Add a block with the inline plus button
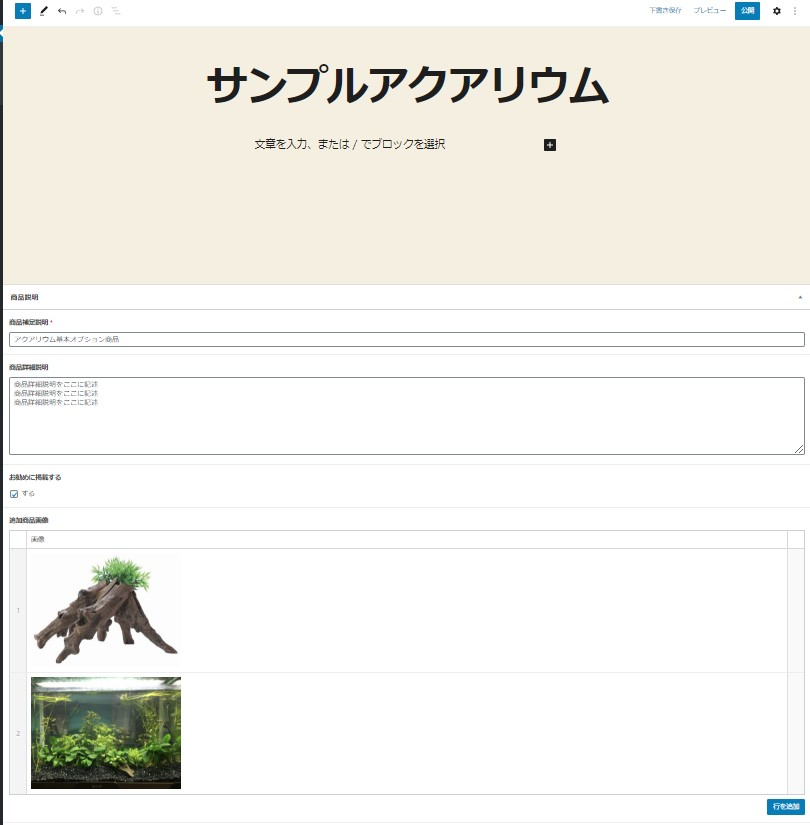 point(549,145)
